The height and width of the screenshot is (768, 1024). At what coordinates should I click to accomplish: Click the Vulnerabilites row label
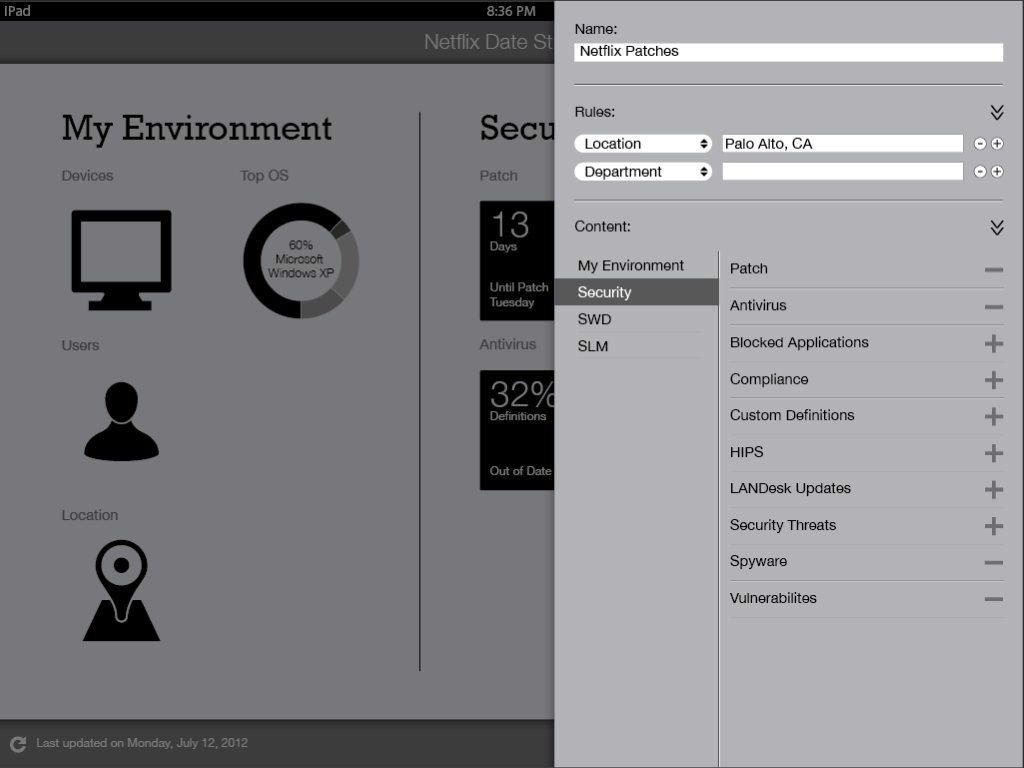point(773,598)
